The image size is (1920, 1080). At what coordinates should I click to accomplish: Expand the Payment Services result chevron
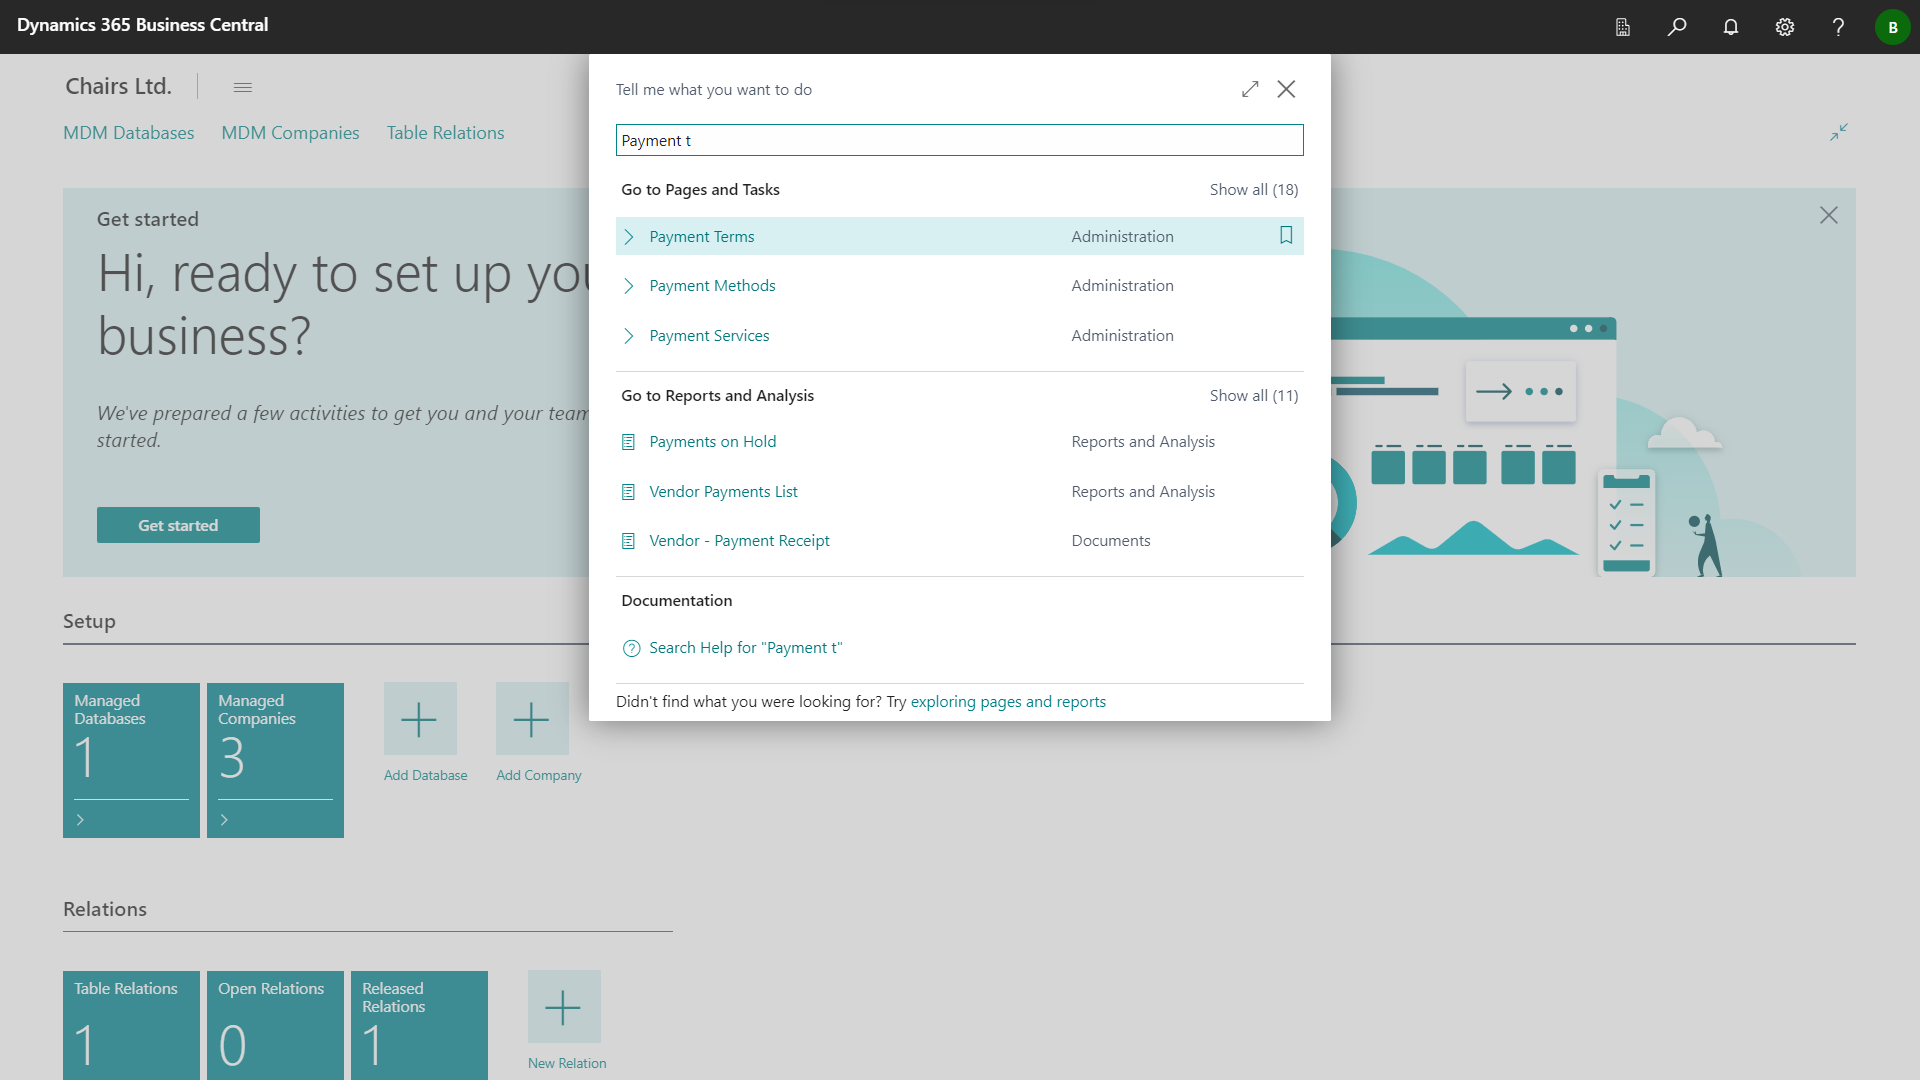(629, 336)
